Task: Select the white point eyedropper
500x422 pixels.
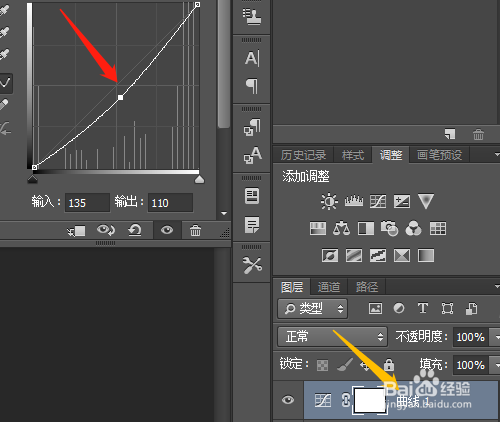Action: pos(4,54)
